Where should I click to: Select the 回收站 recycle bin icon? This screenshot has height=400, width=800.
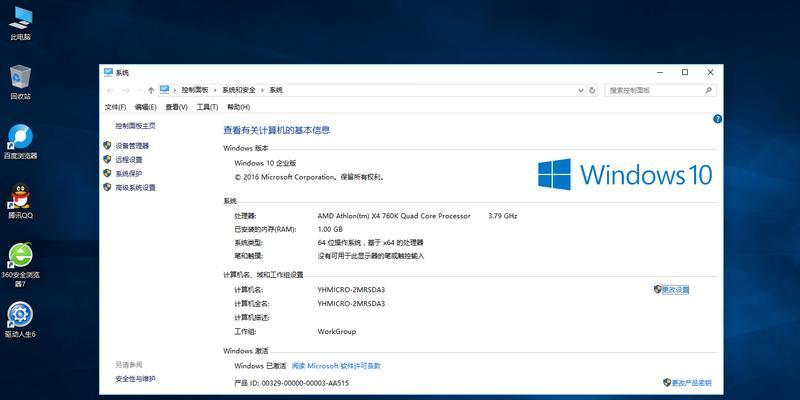[x=20, y=82]
